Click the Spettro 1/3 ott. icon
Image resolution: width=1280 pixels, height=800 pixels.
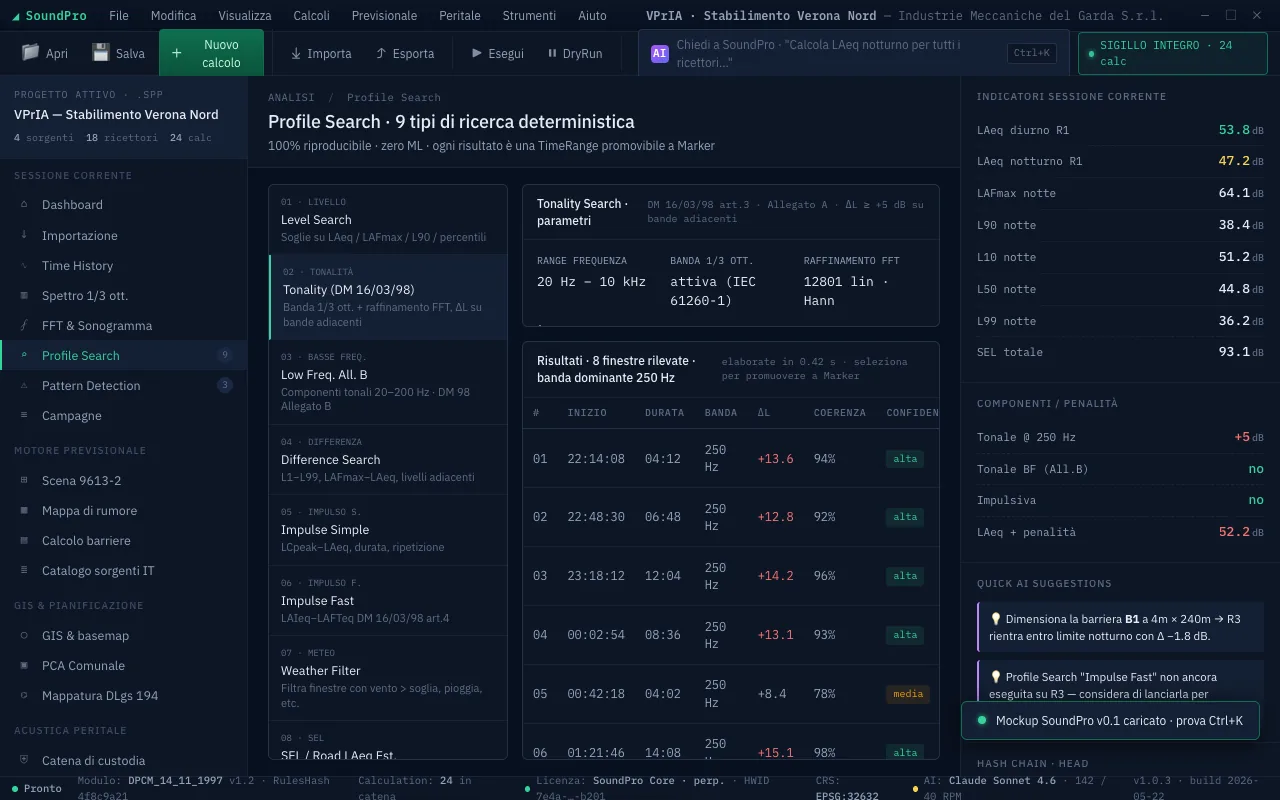[x=24, y=295]
